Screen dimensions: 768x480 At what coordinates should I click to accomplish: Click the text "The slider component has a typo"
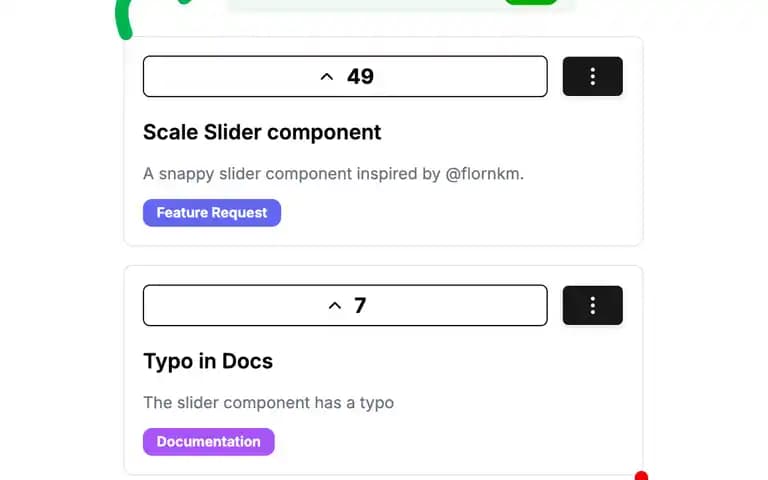click(268, 403)
